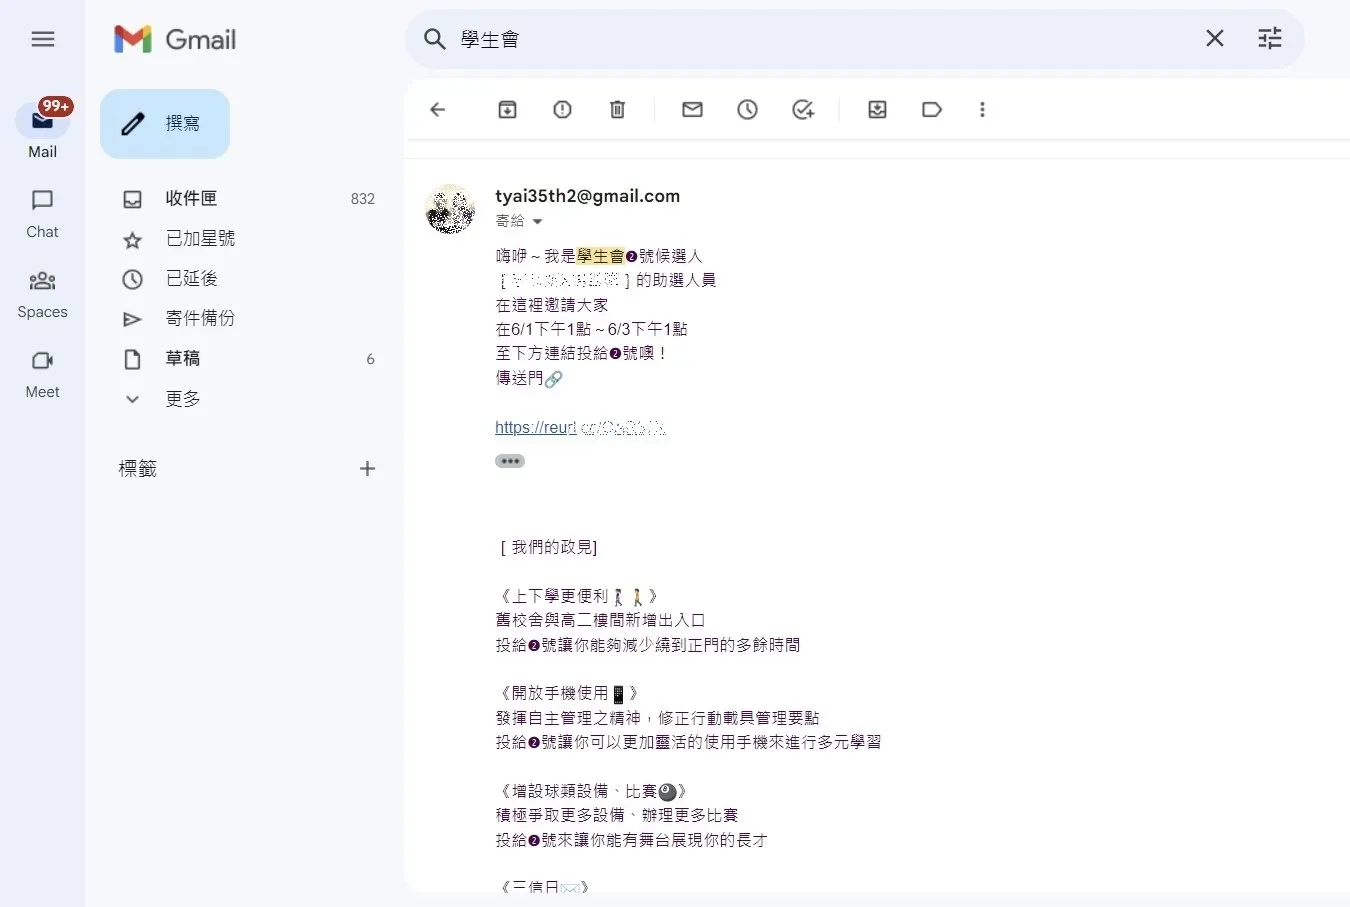Delete this email with trash icon
The width and height of the screenshot is (1350, 907).
(618, 110)
